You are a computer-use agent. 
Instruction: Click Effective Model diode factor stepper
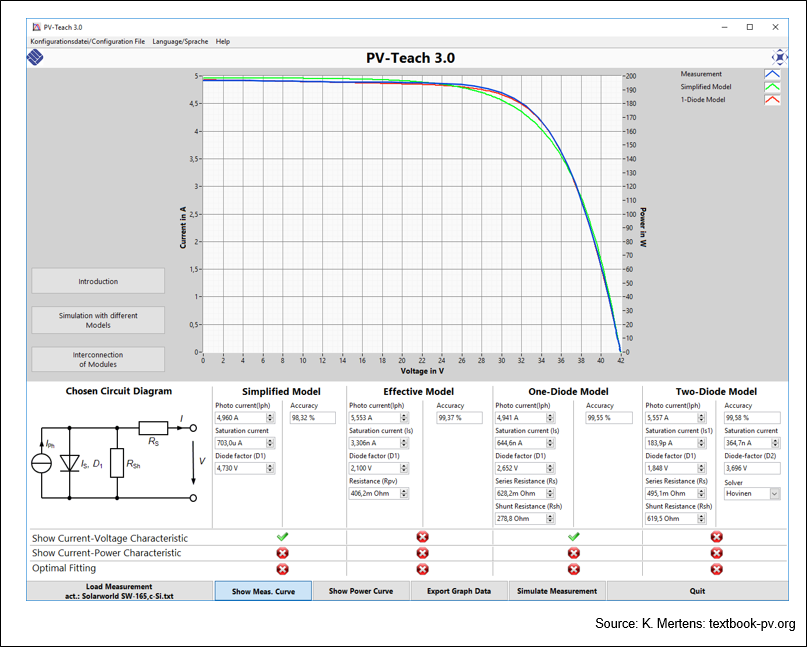tap(404, 468)
